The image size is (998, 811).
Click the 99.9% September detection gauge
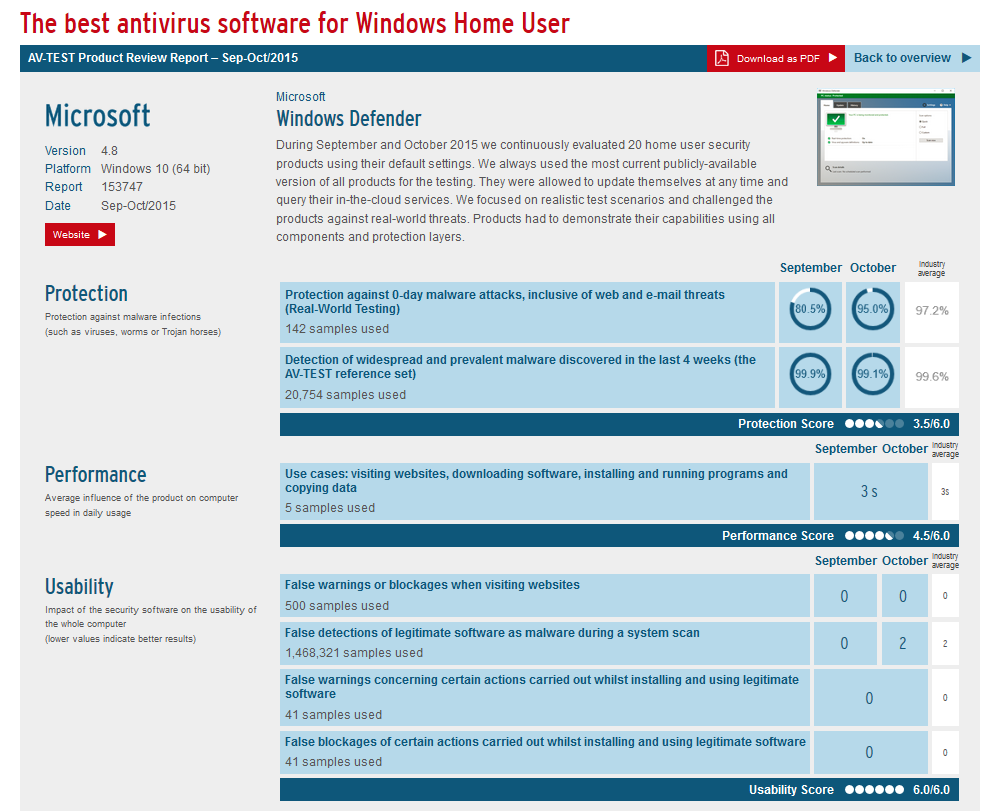coord(810,374)
